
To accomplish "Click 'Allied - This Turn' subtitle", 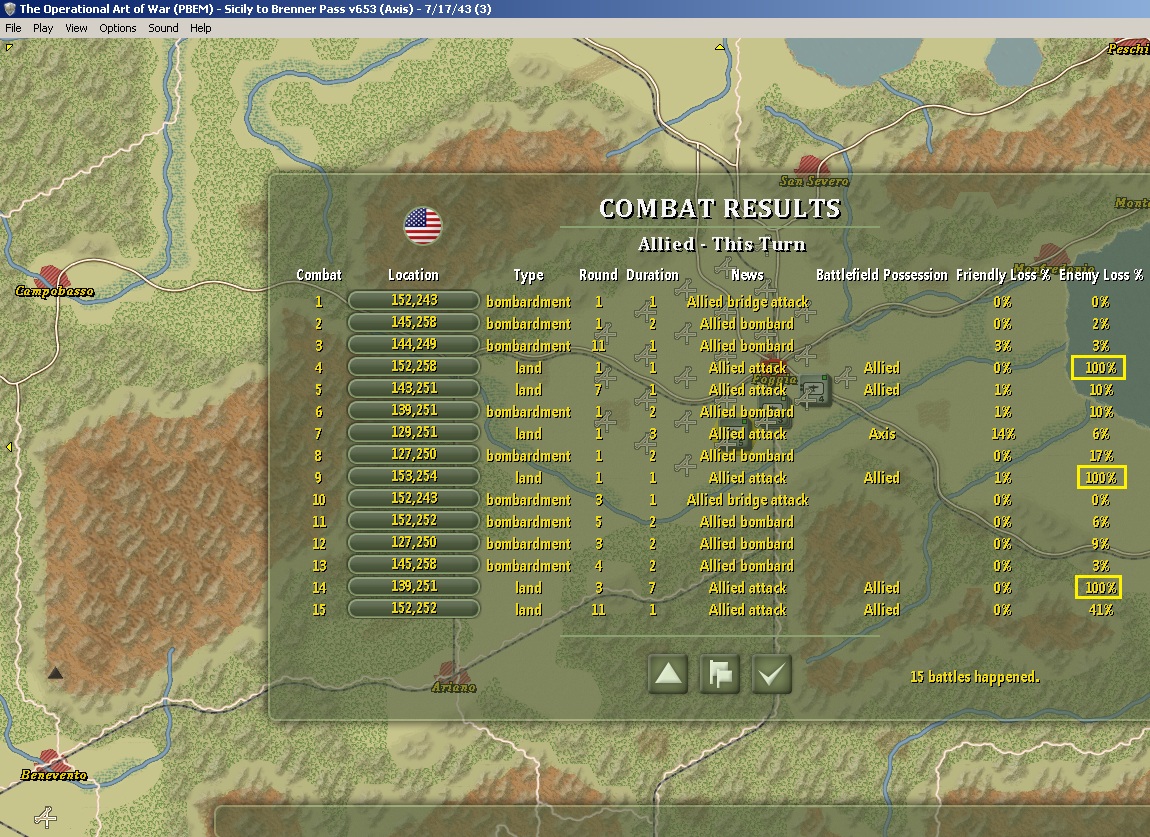I will [722, 244].
